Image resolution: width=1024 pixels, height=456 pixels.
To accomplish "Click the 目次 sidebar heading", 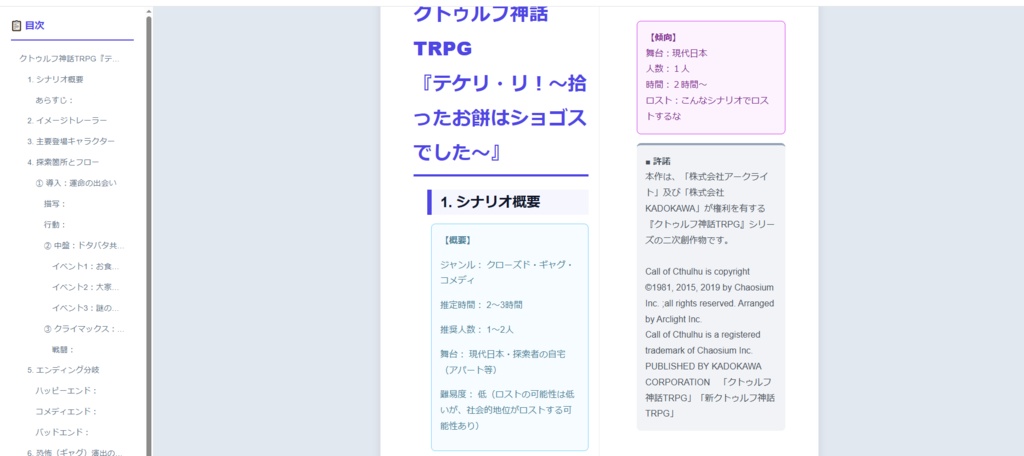I will point(35,26).
